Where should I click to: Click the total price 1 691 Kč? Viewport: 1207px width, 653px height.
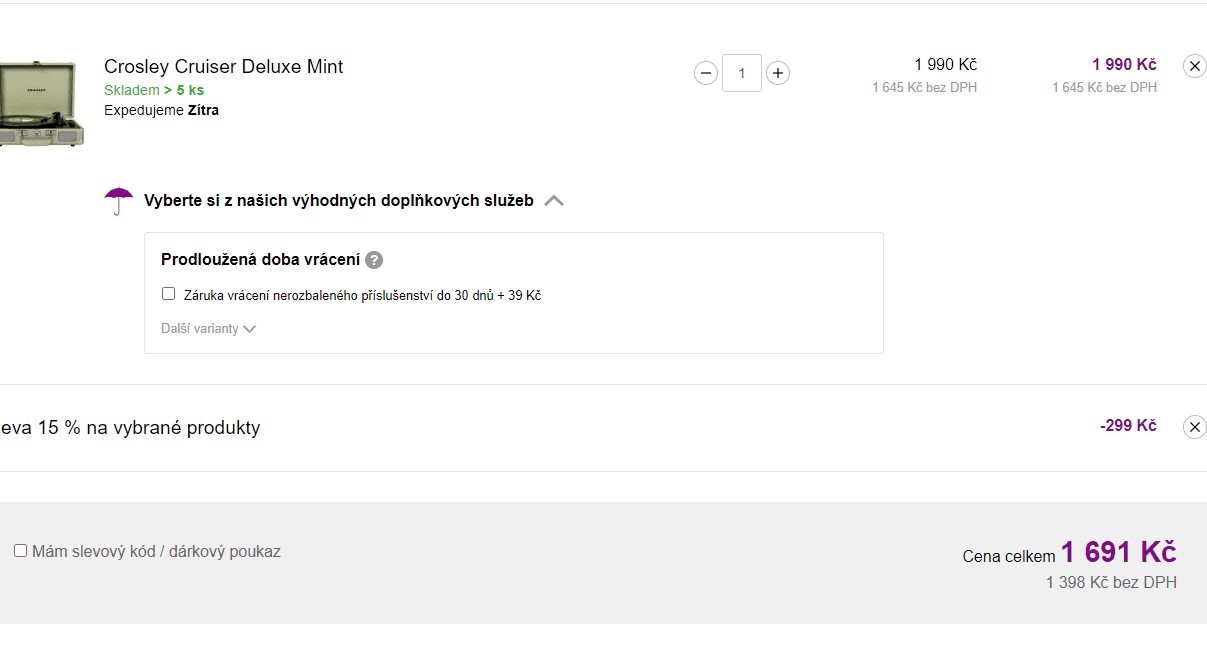1118,552
